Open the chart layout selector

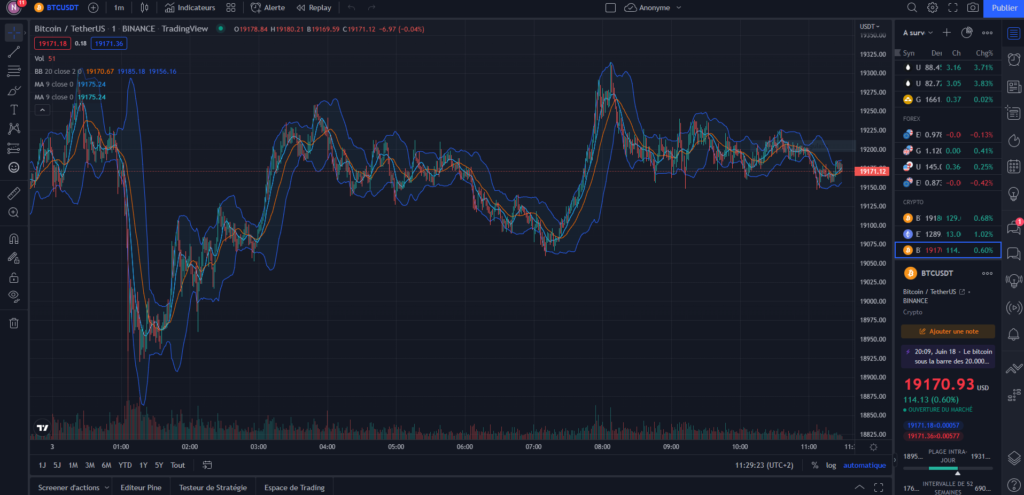[611, 8]
